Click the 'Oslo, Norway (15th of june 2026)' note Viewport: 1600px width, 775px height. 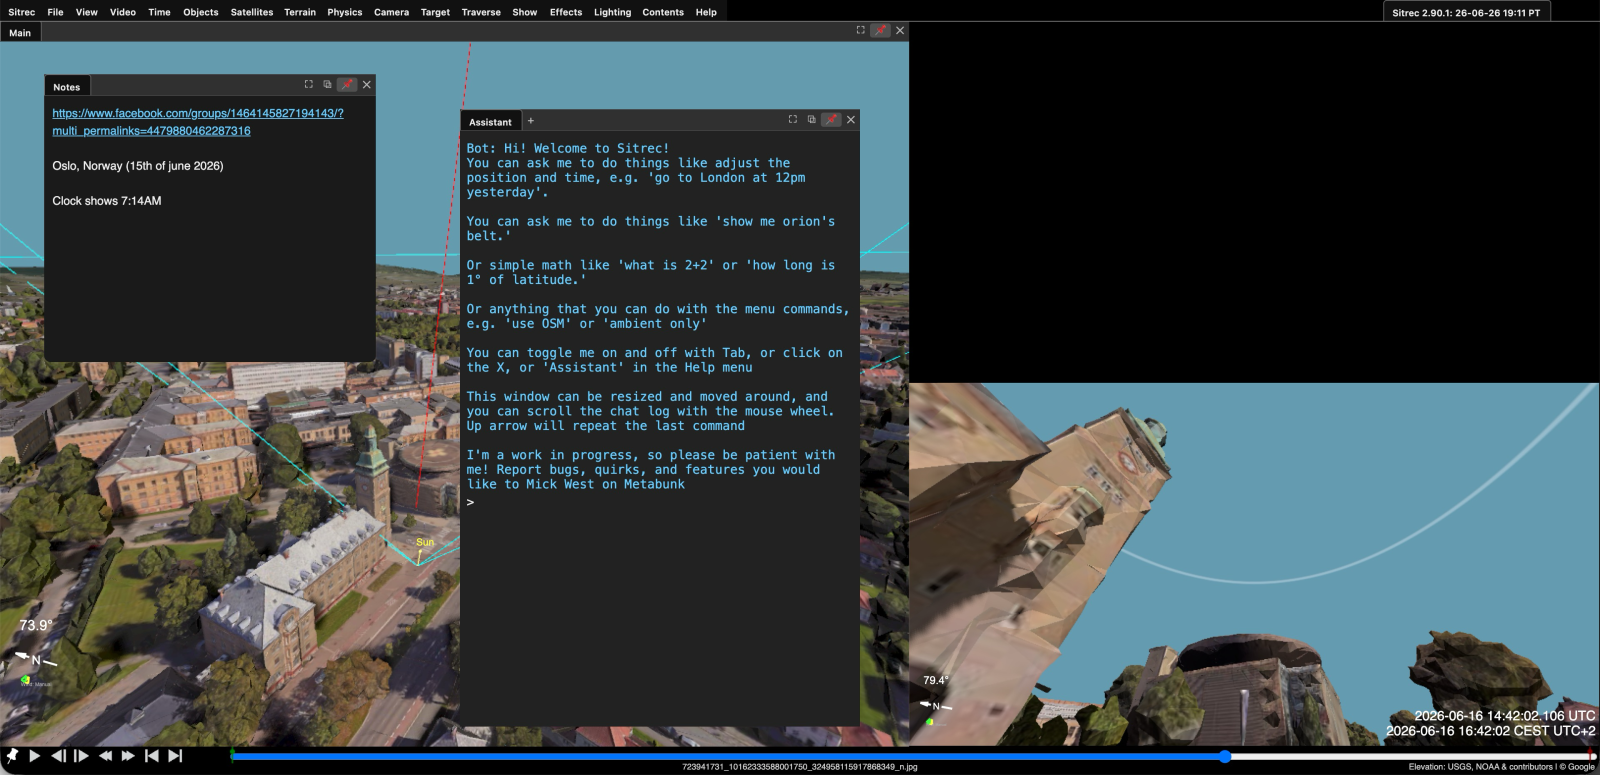coord(138,166)
